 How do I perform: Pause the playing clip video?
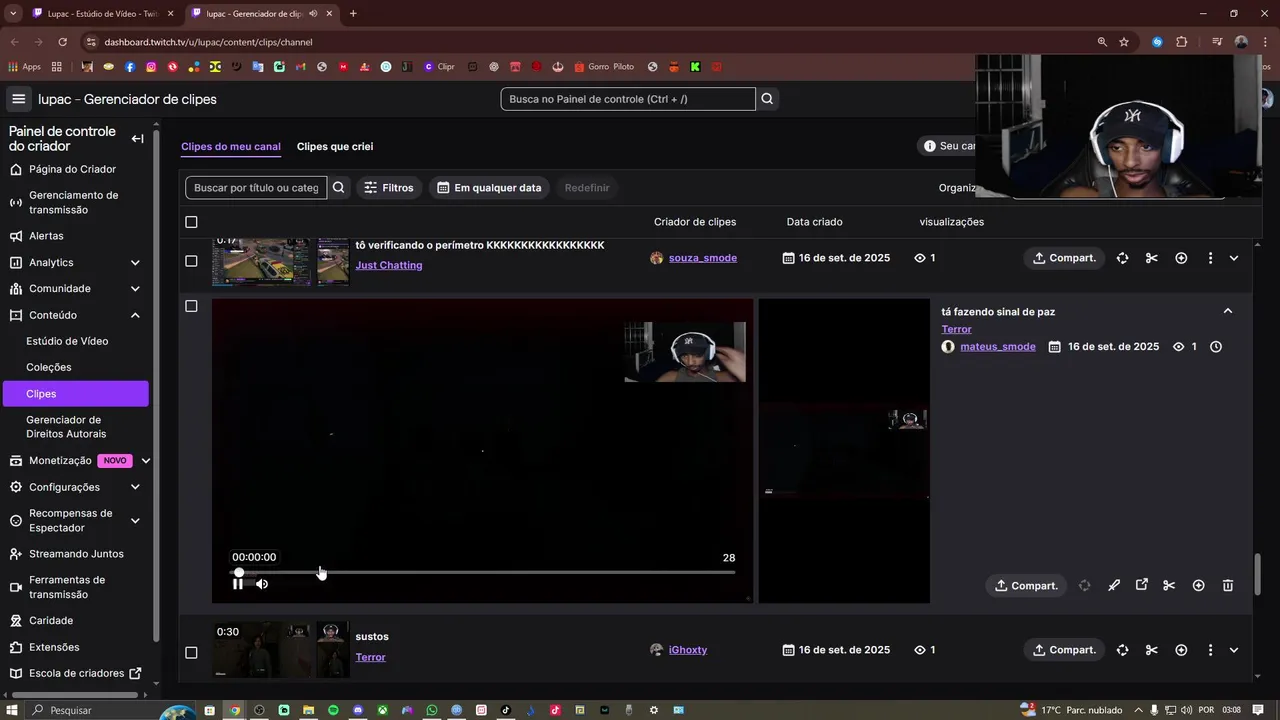pos(238,584)
